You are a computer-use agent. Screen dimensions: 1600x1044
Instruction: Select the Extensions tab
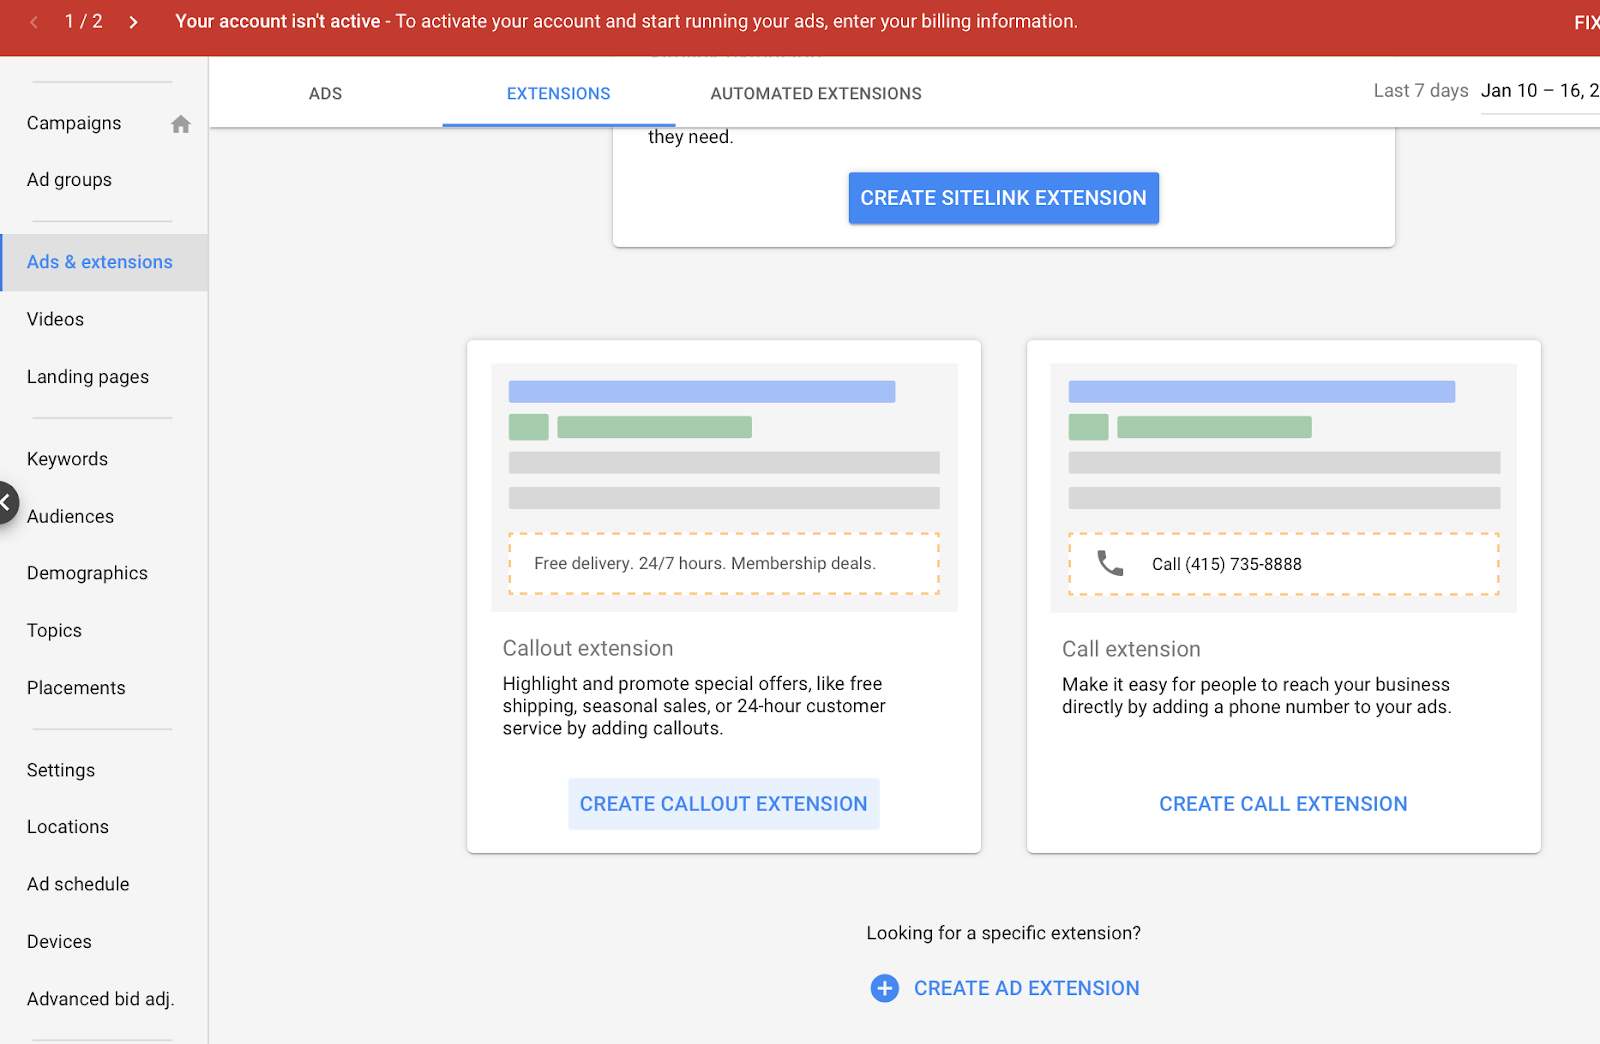tap(558, 93)
